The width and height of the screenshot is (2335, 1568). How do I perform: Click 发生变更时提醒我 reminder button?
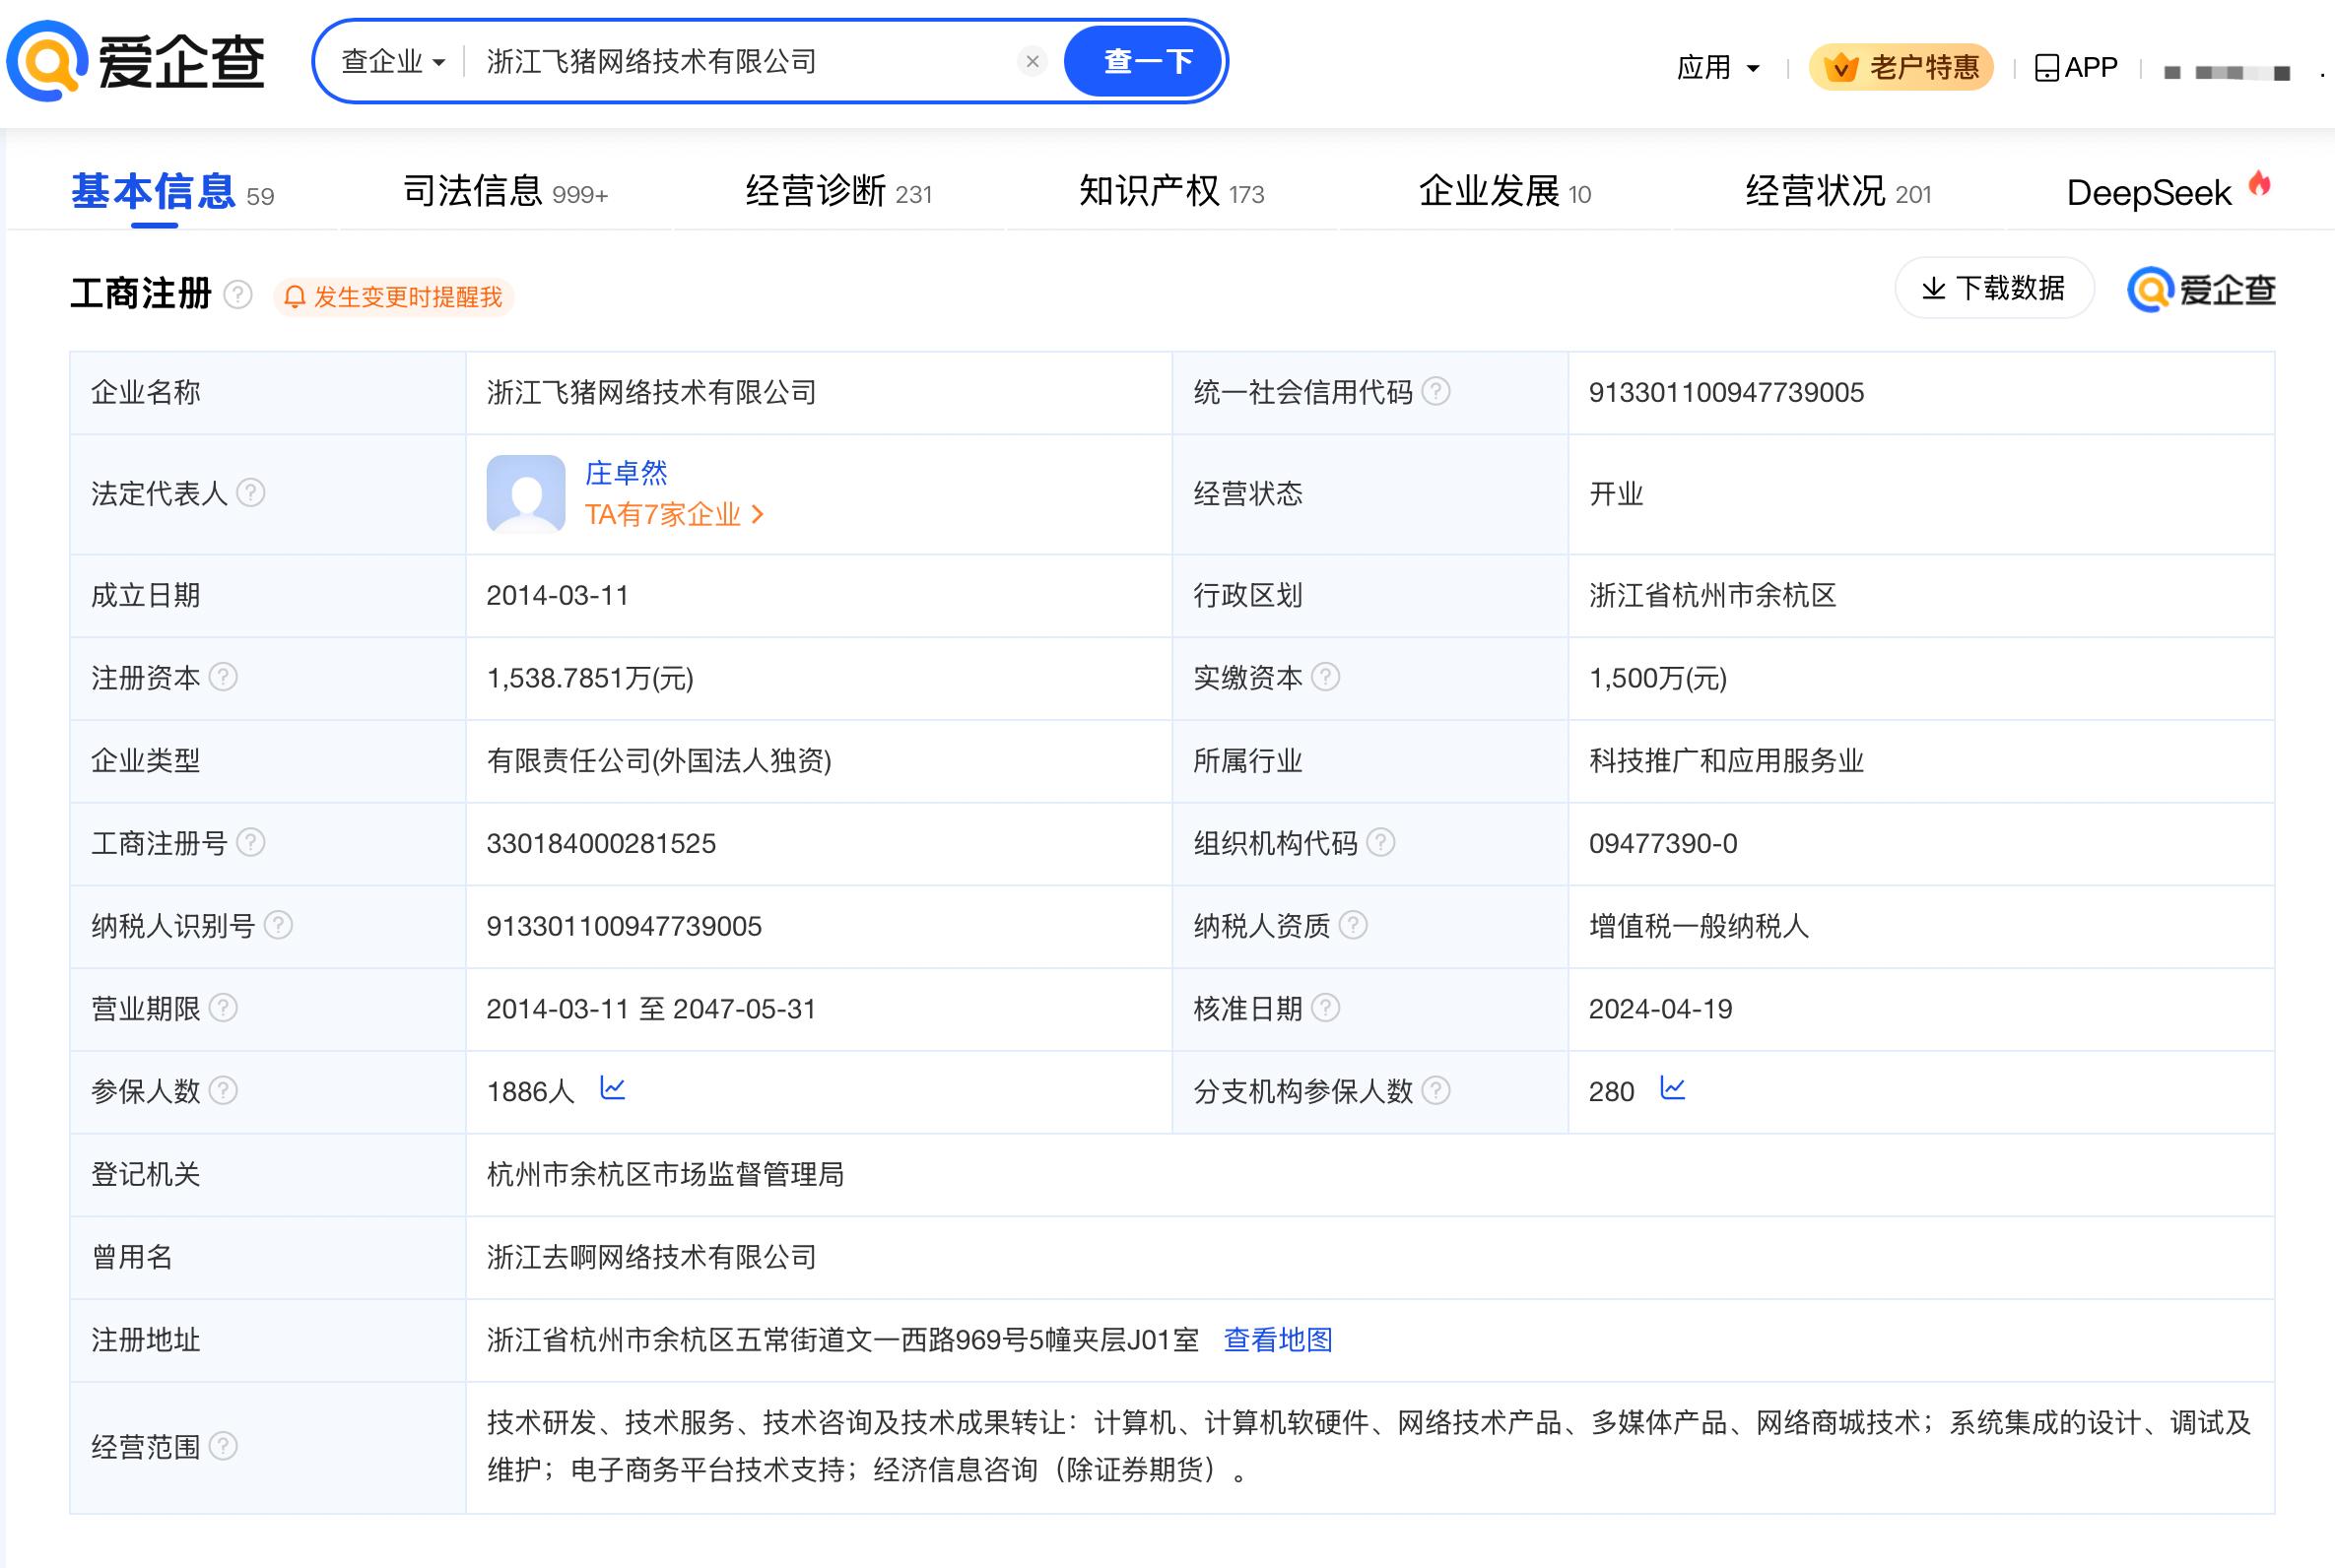pos(393,297)
